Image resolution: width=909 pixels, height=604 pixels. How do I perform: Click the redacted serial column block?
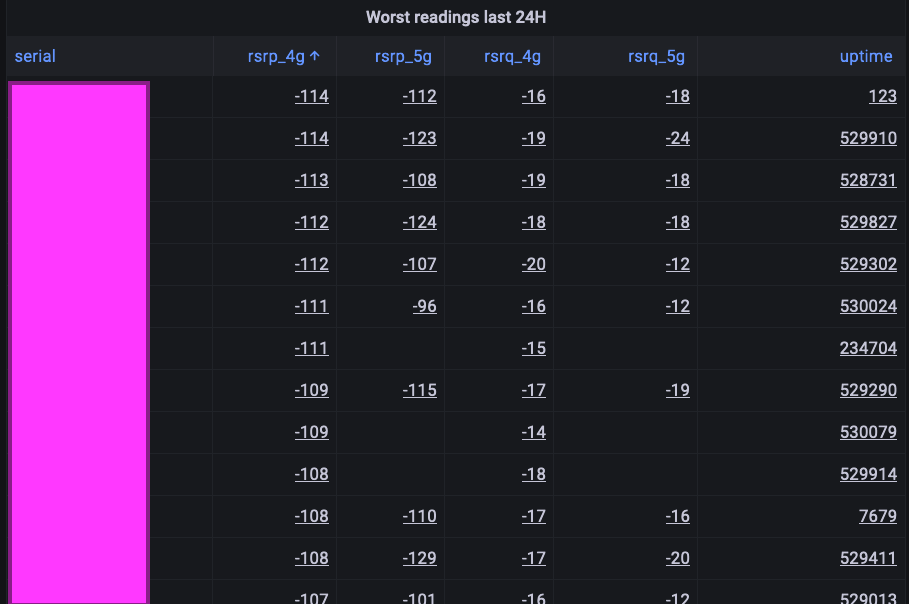(x=79, y=343)
